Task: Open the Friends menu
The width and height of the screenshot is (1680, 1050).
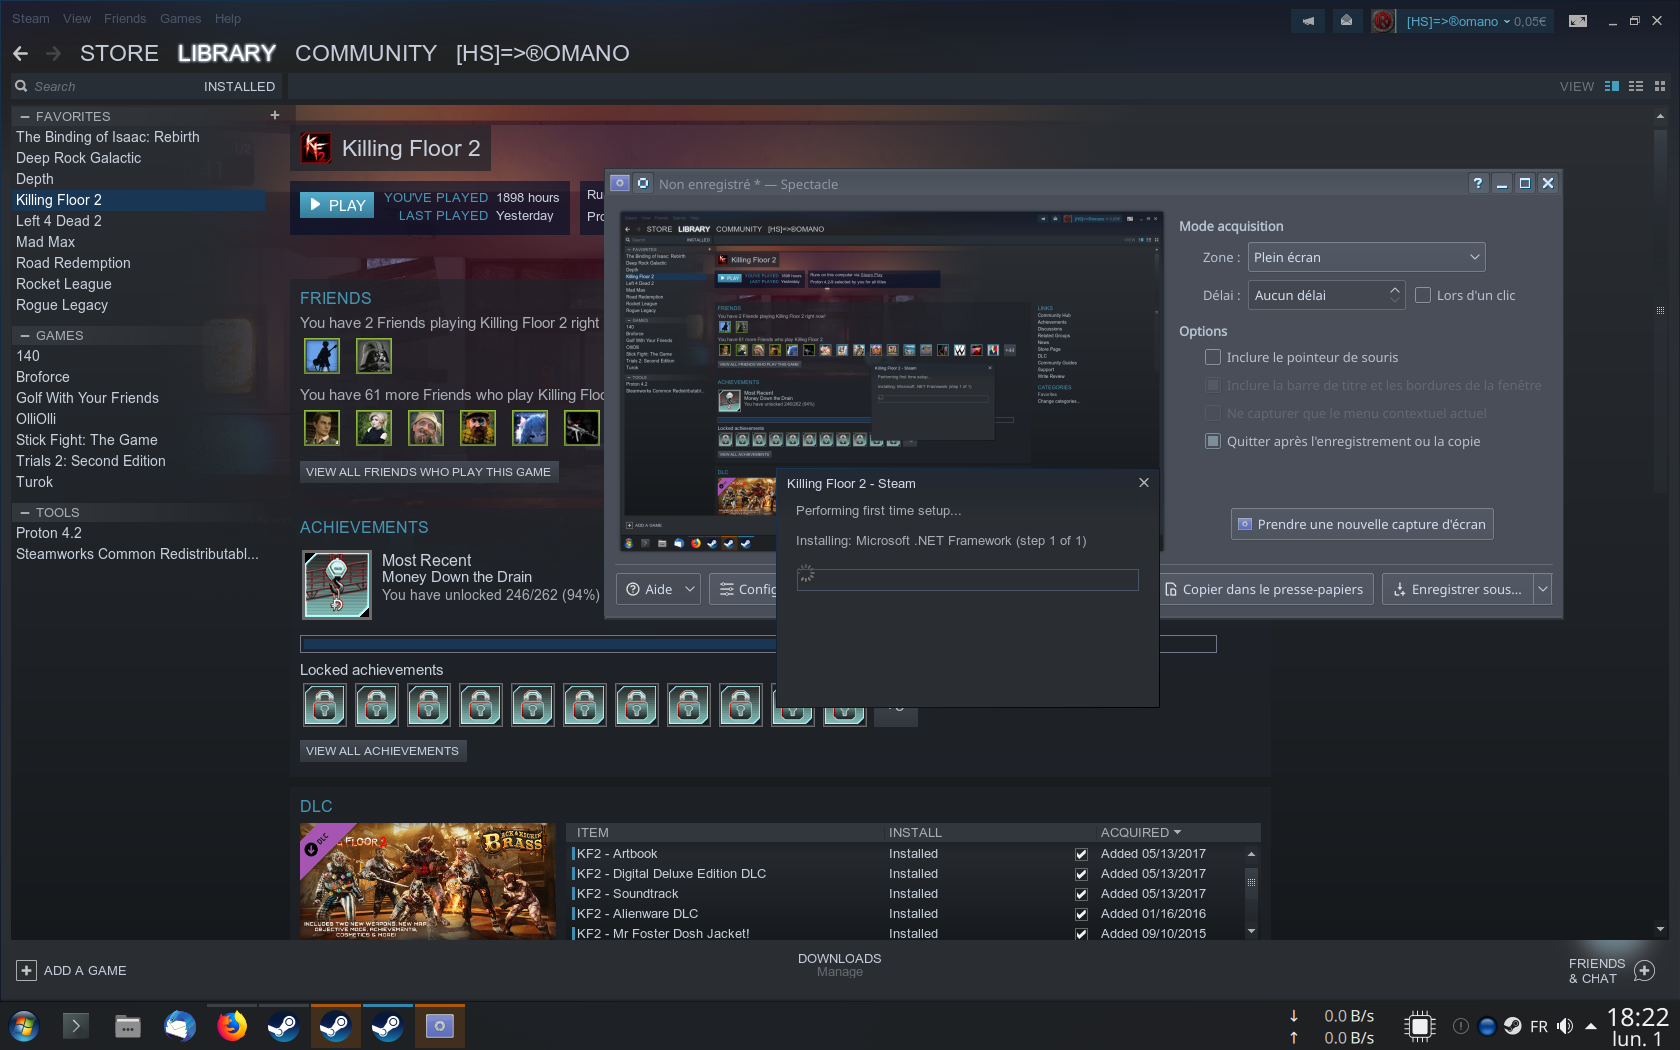Action: [x=125, y=18]
